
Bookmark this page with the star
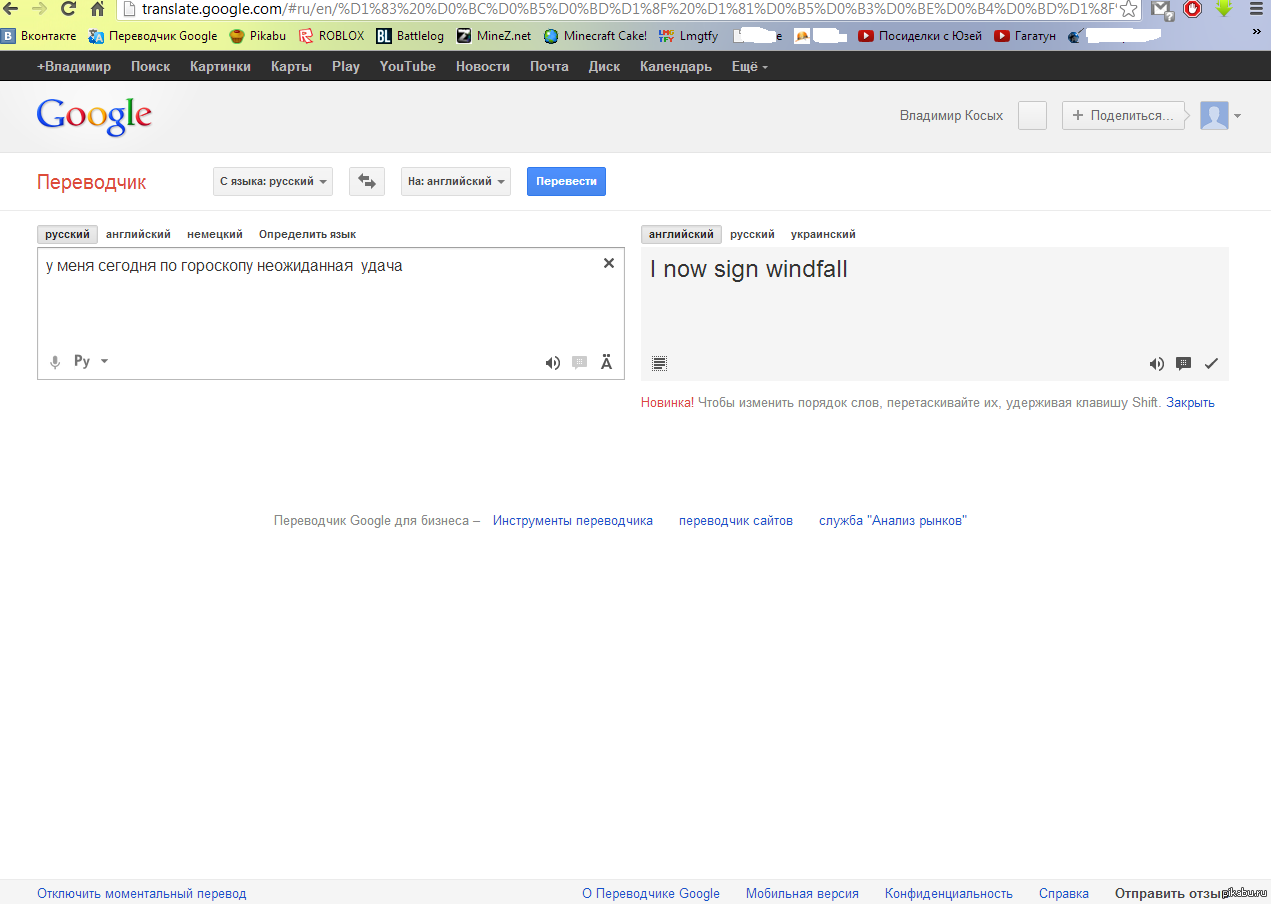tap(1128, 9)
